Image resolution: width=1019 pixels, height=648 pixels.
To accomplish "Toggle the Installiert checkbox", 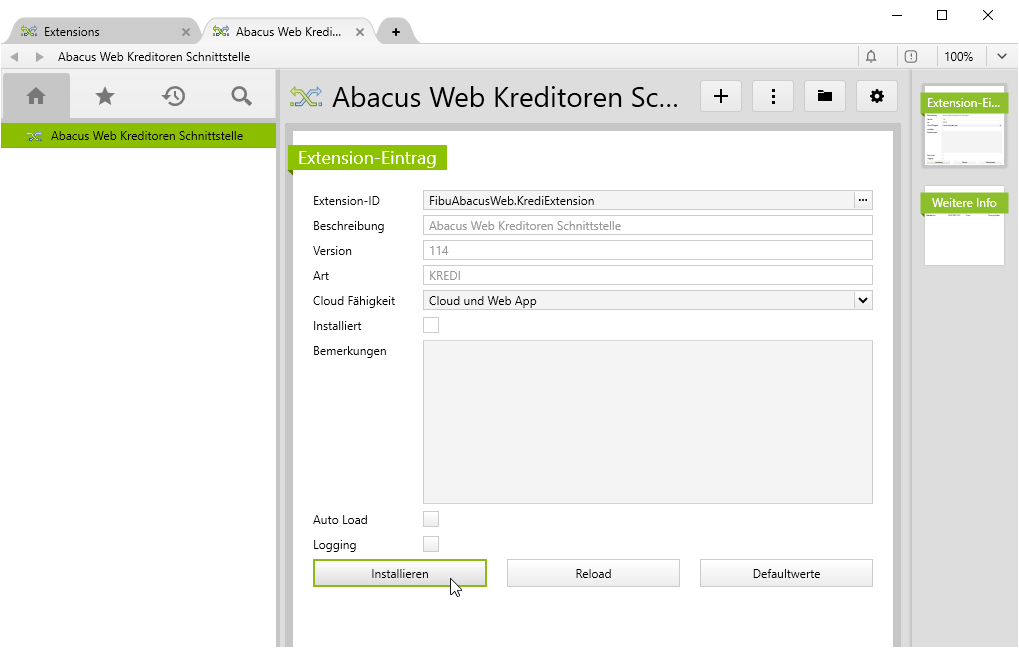I will click(x=431, y=325).
